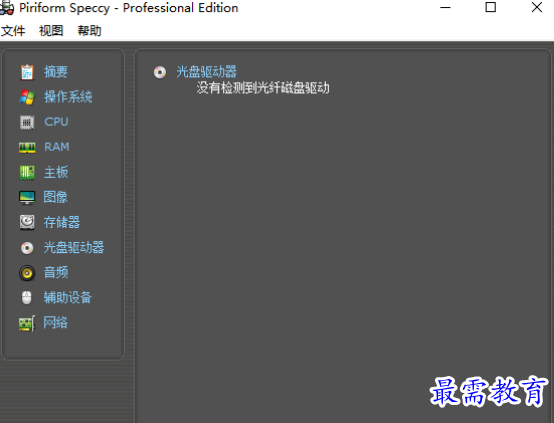Click the 光盘驱动器 heading in the main panel
Screen dimensions: 554x423
[x=207, y=72]
